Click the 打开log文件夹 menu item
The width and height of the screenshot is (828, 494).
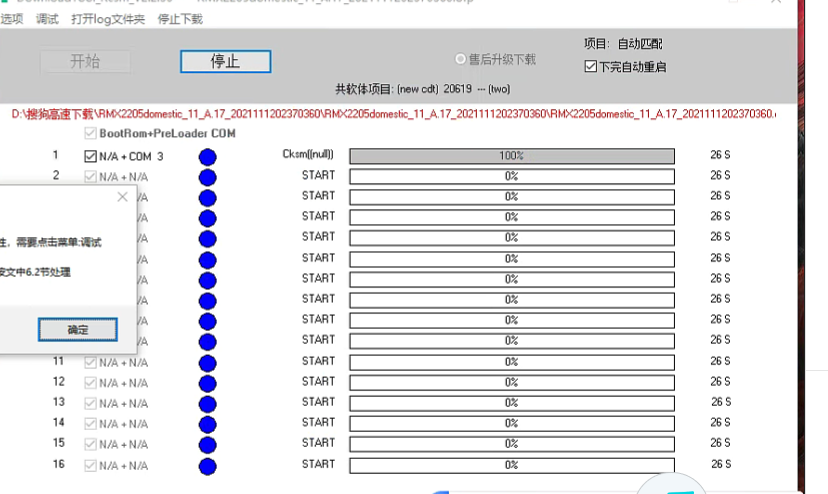pos(108,20)
